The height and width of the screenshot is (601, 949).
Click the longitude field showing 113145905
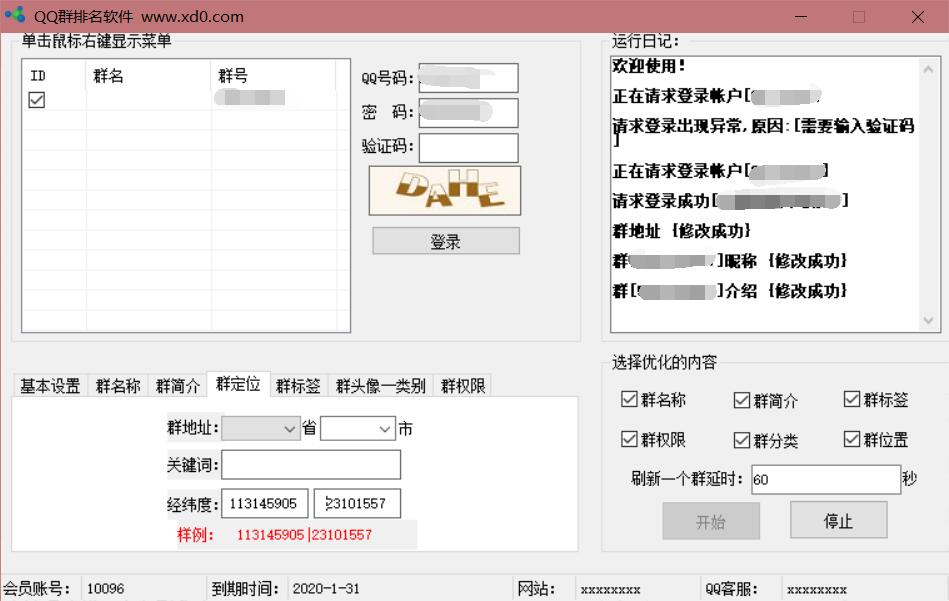point(264,504)
